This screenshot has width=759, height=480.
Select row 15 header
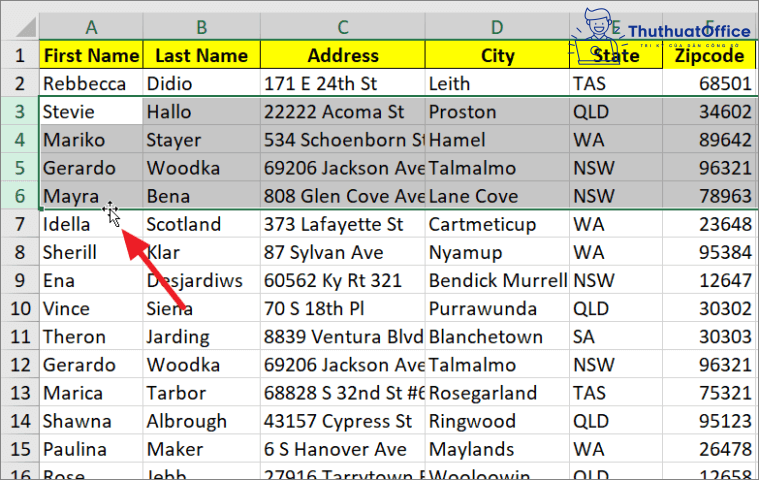[19, 449]
